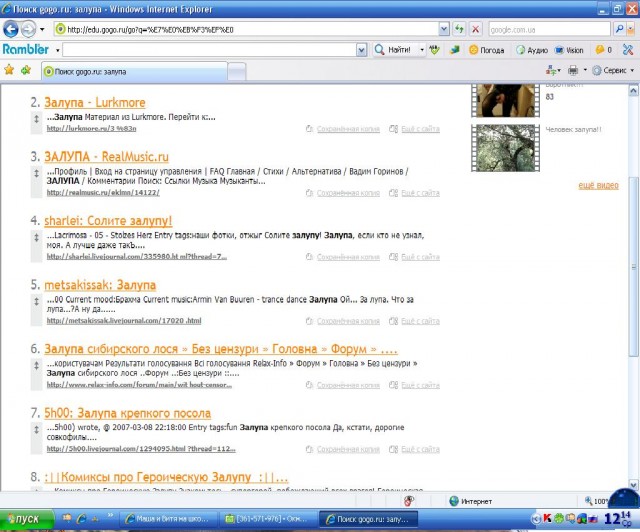Select the Поиск gogo.ru: залупа tab
Viewport: 640px width, 532px height.
click(x=135, y=71)
